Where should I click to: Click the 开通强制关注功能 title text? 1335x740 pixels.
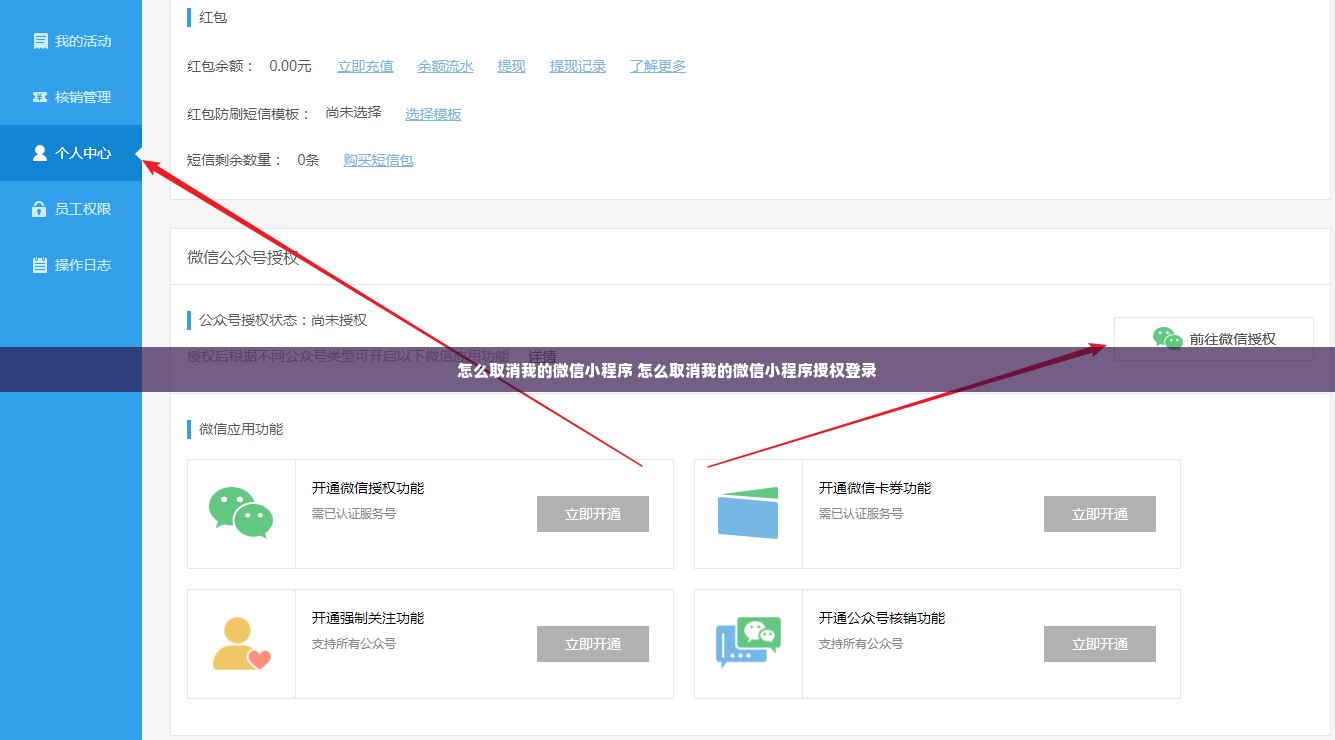pyautogui.click(x=368, y=618)
